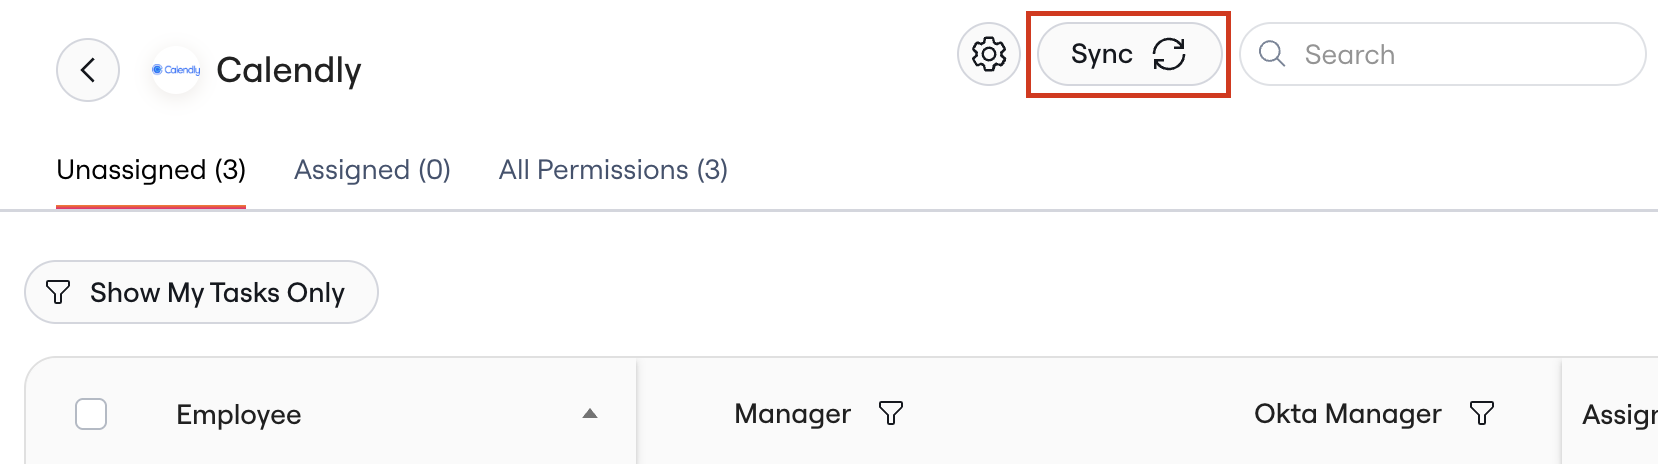Click the Okta Manager column header text
Screen dimensions: 1658x464
coord(1348,413)
